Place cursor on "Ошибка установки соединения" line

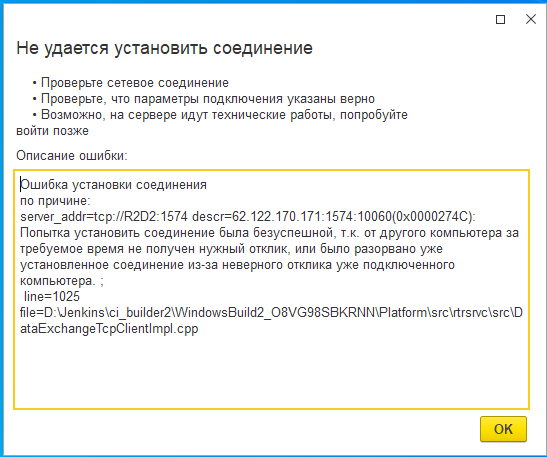pyautogui.click(x=113, y=185)
